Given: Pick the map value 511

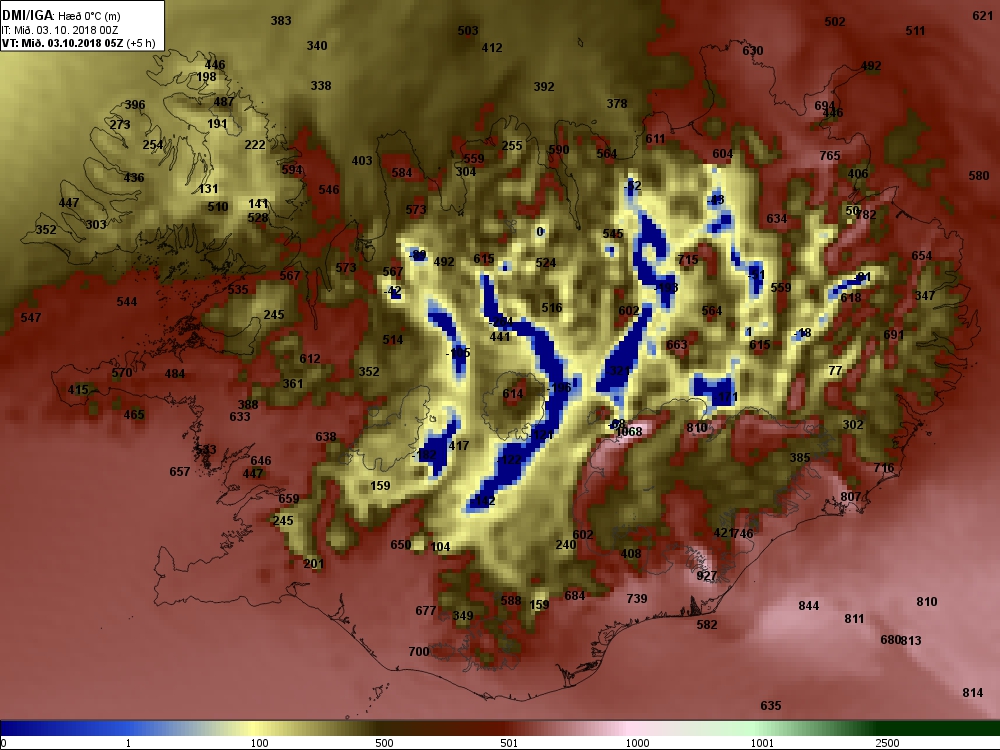Looking at the screenshot, I should point(915,31).
